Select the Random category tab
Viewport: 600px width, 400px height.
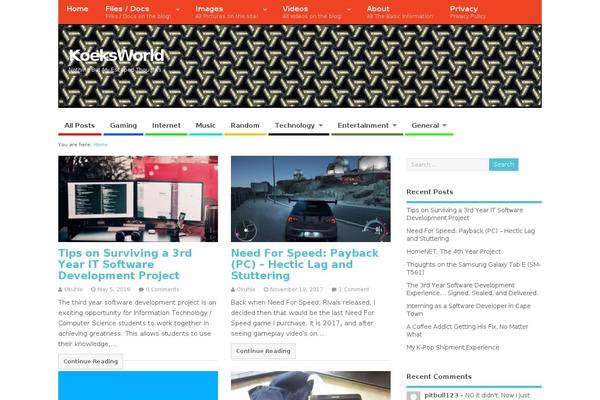coord(245,126)
